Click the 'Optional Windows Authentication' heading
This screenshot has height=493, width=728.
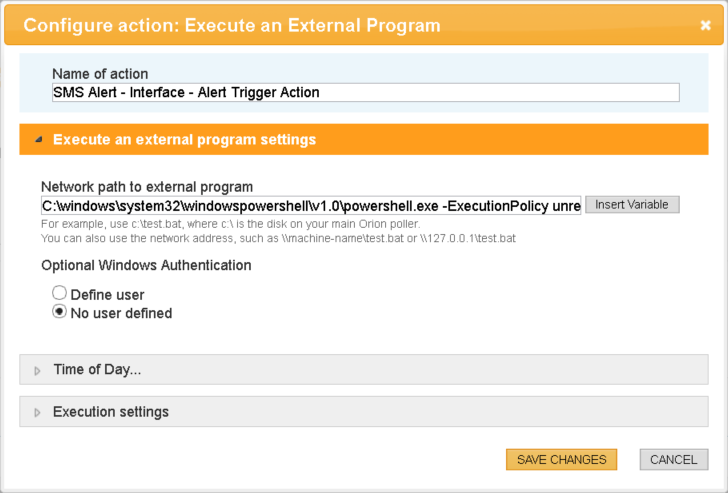tap(146, 265)
